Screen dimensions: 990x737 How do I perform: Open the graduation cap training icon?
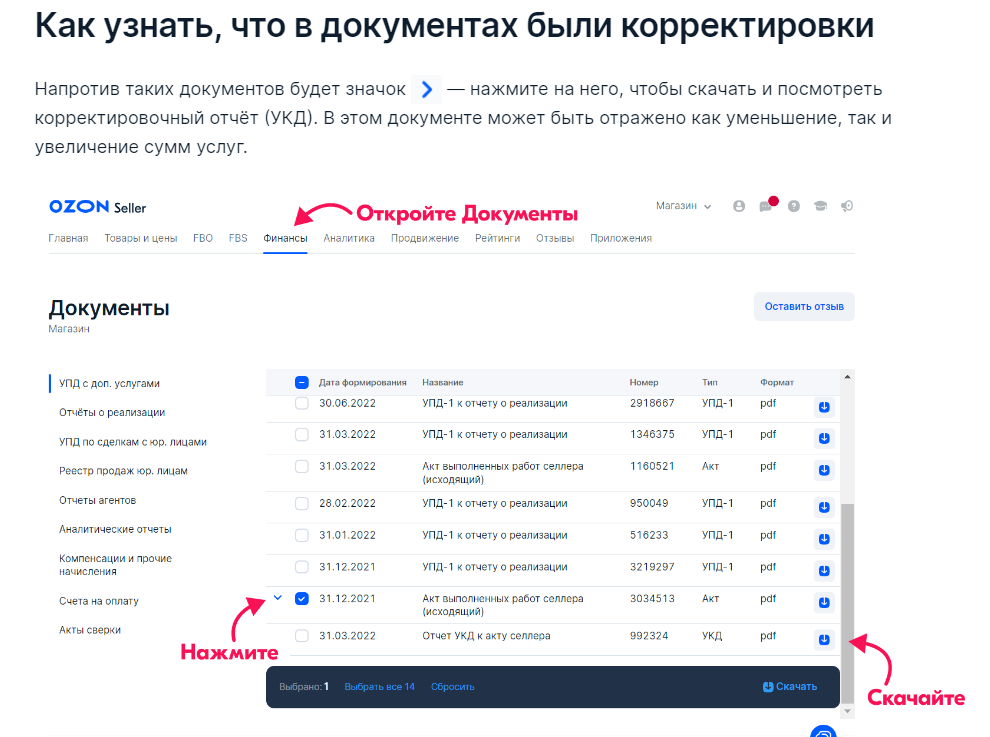point(820,206)
